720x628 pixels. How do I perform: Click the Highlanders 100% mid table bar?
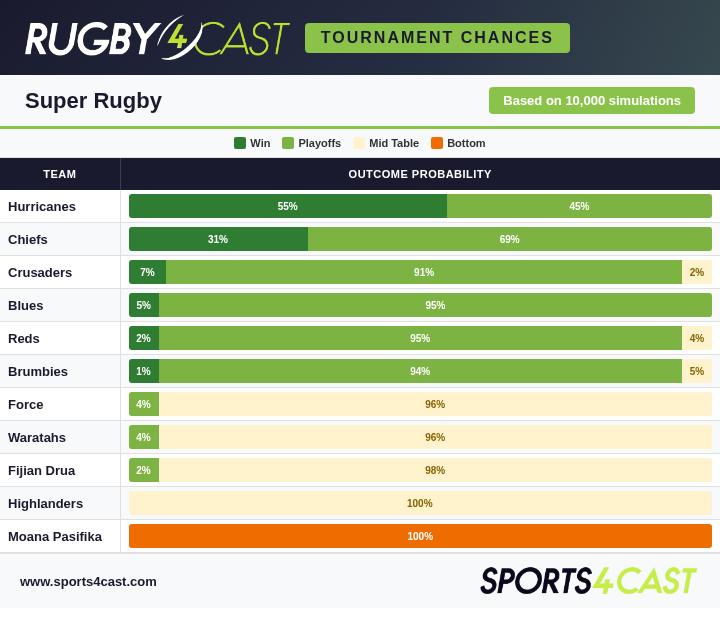[x=420, y=503]
